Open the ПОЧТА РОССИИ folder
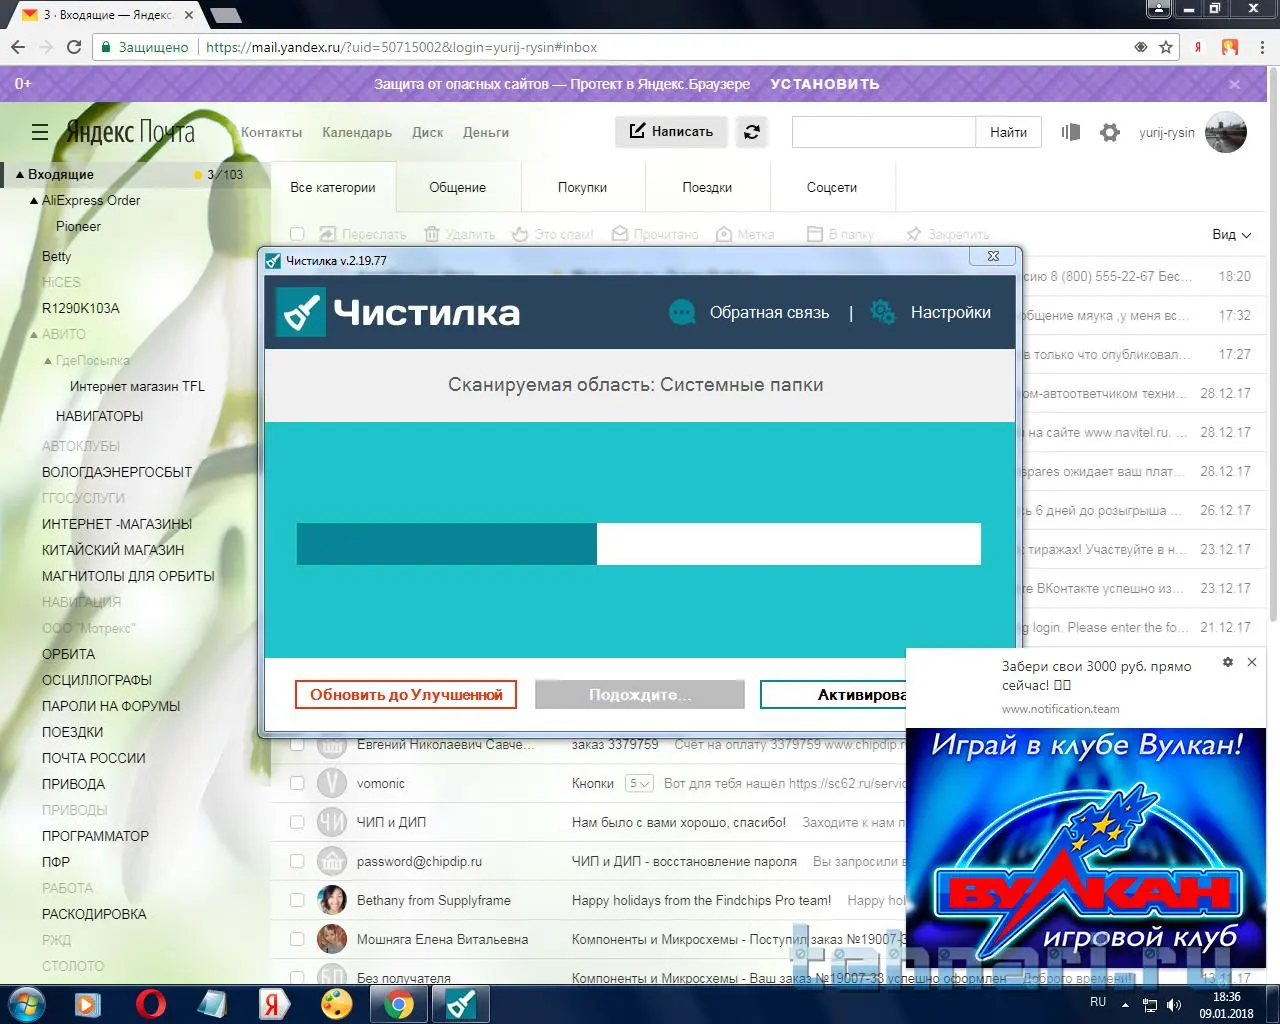This screenshot has width=1280, height=1024. [x=94, y=758]
